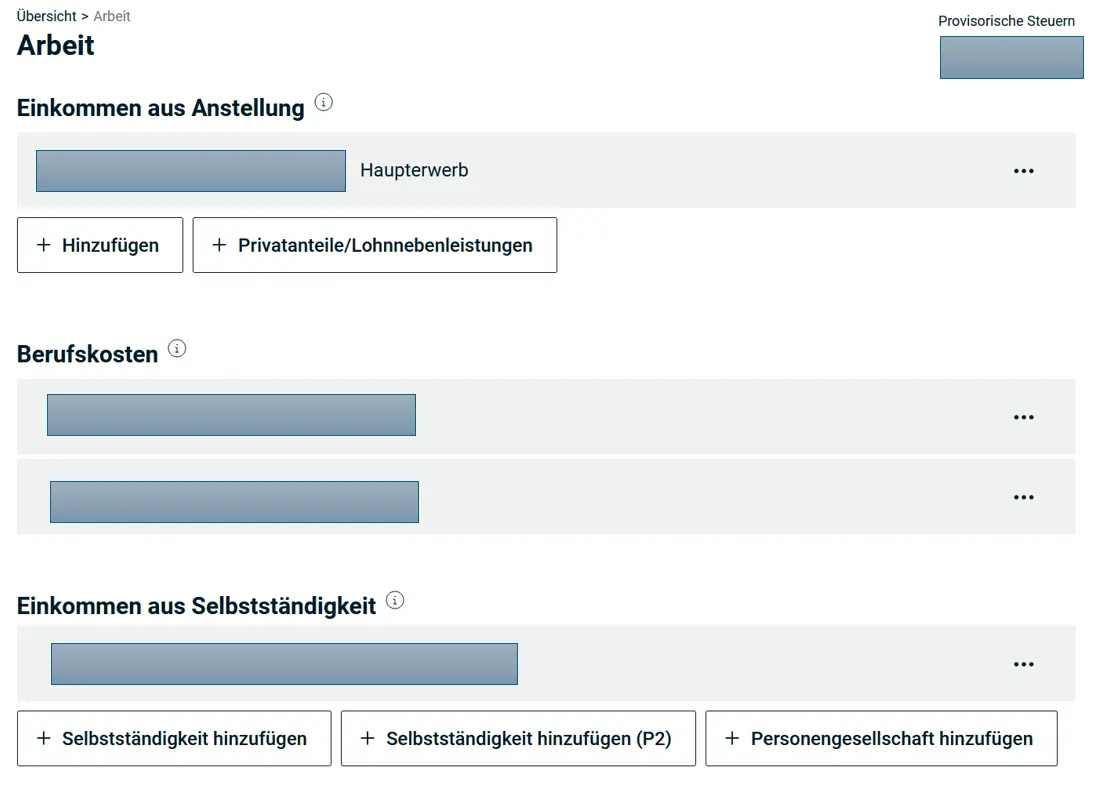This screenshot has height=787, width=1093.
Task: Add Privatanteile/Lohnnebenleistungen entry
Action: 375,244
